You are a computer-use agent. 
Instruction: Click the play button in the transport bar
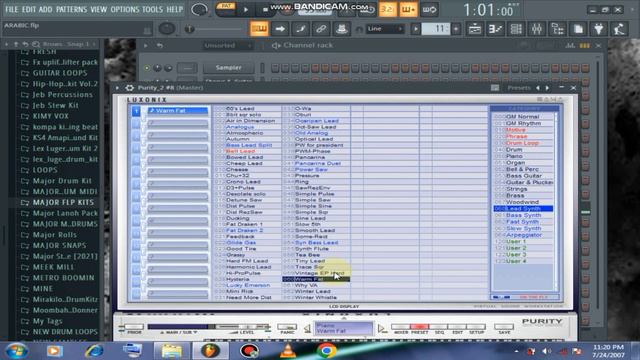pyautogui.click(x=246, y=10)
